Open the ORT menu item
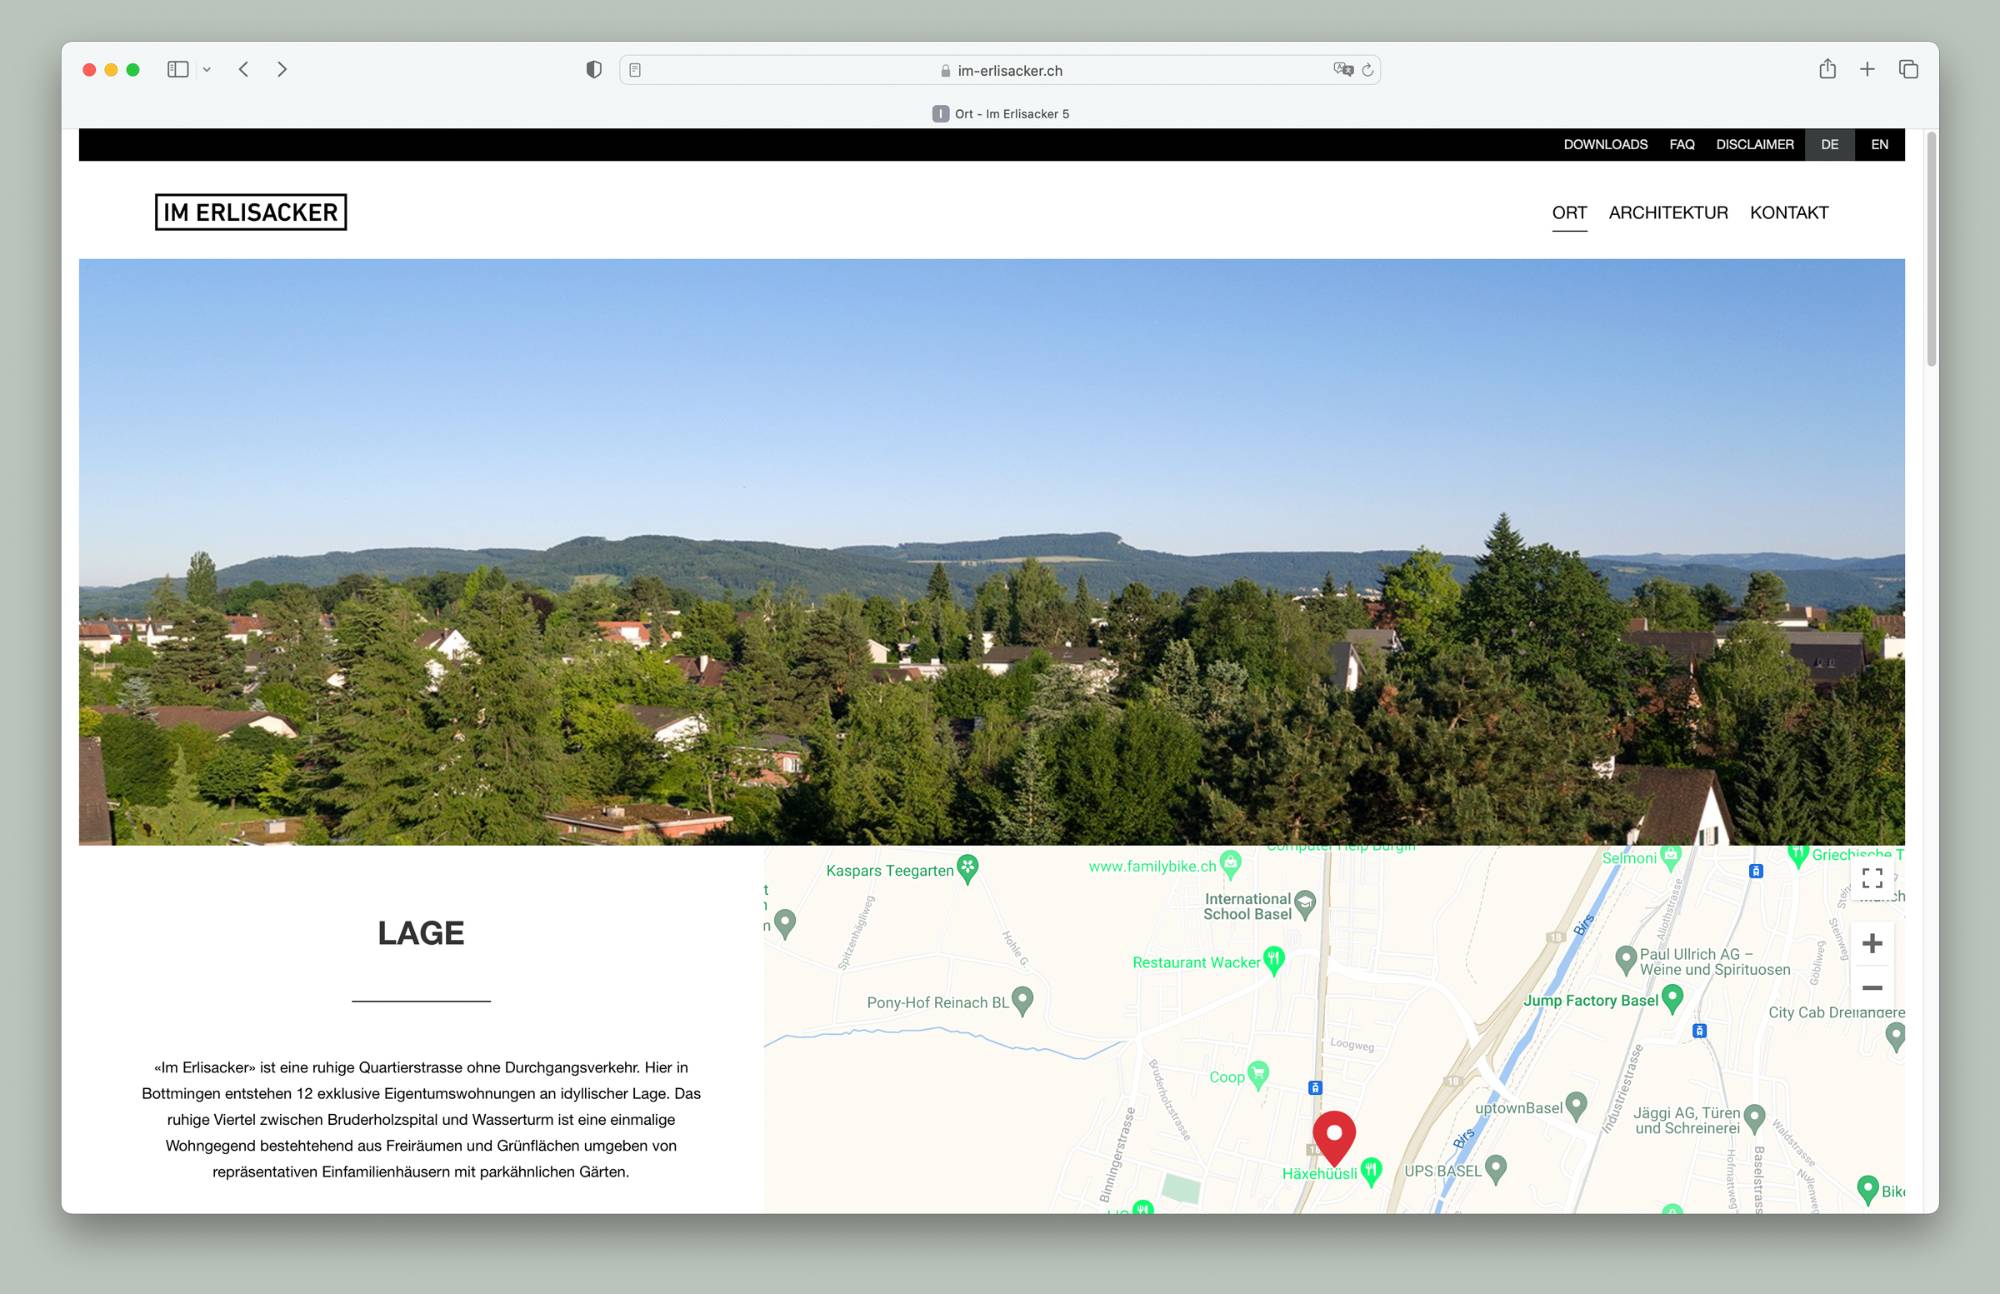 pos(1569,213)
